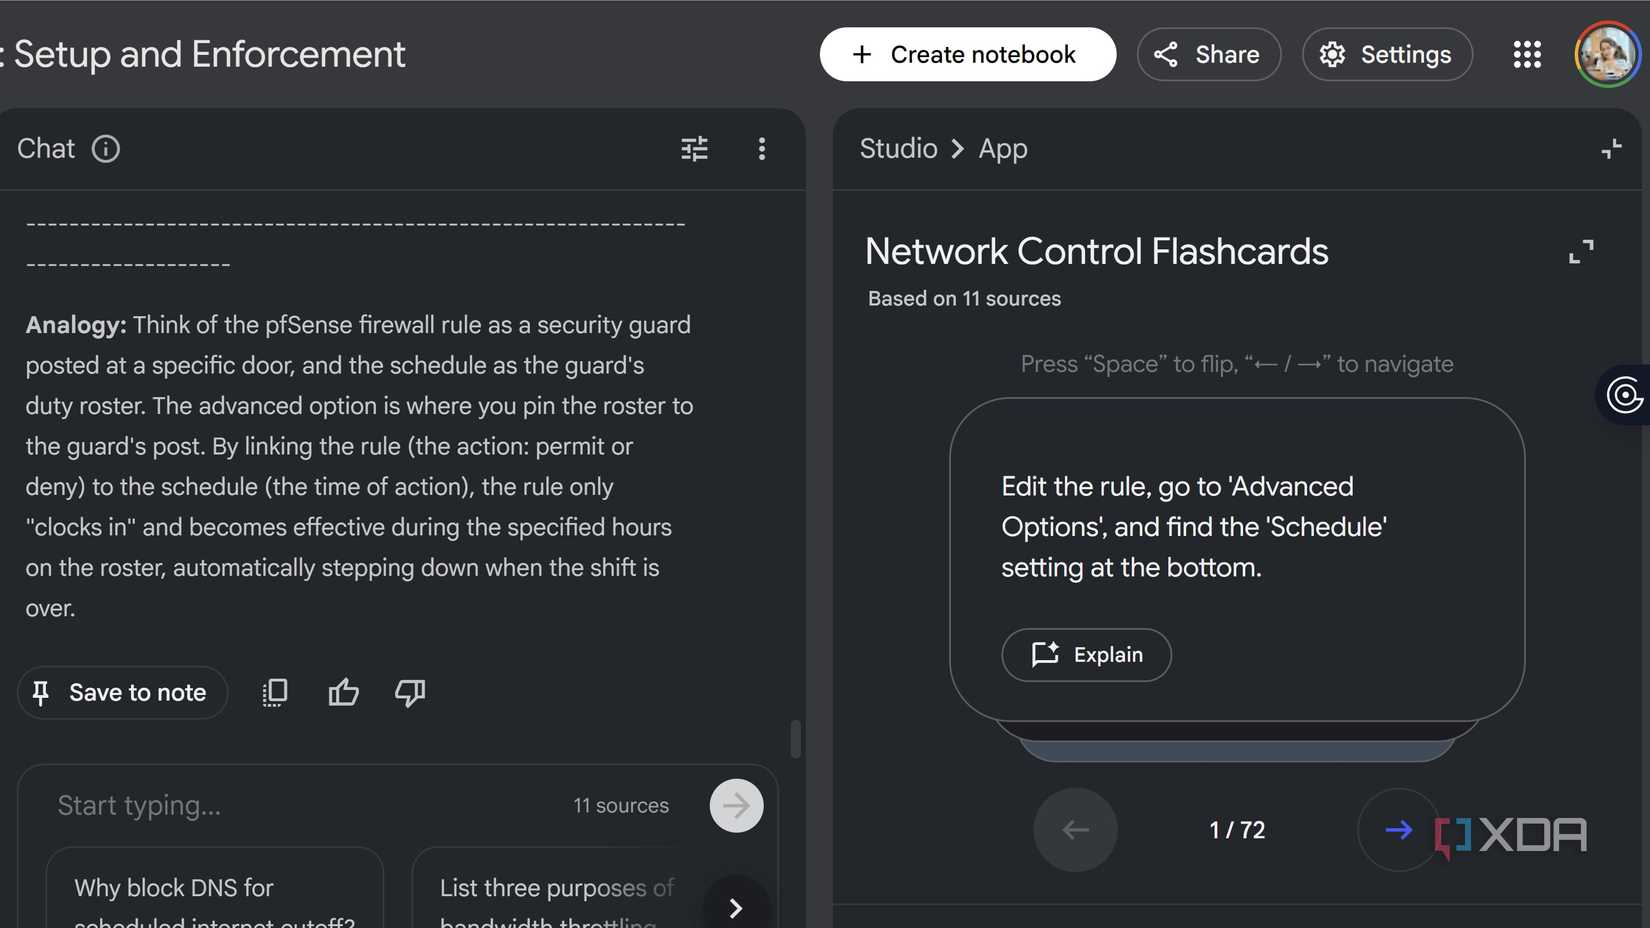The height and width of the screenshot is (928, 1650).
Task: Open Google apps grid
Action: tap(1527, 54)
